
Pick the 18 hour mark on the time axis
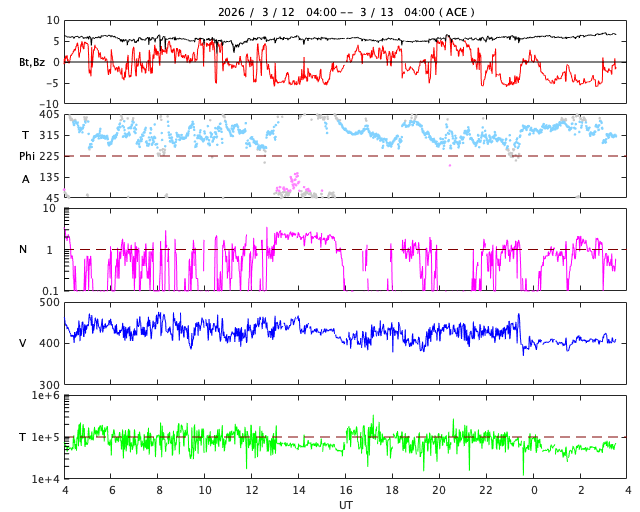click(393, 491)
